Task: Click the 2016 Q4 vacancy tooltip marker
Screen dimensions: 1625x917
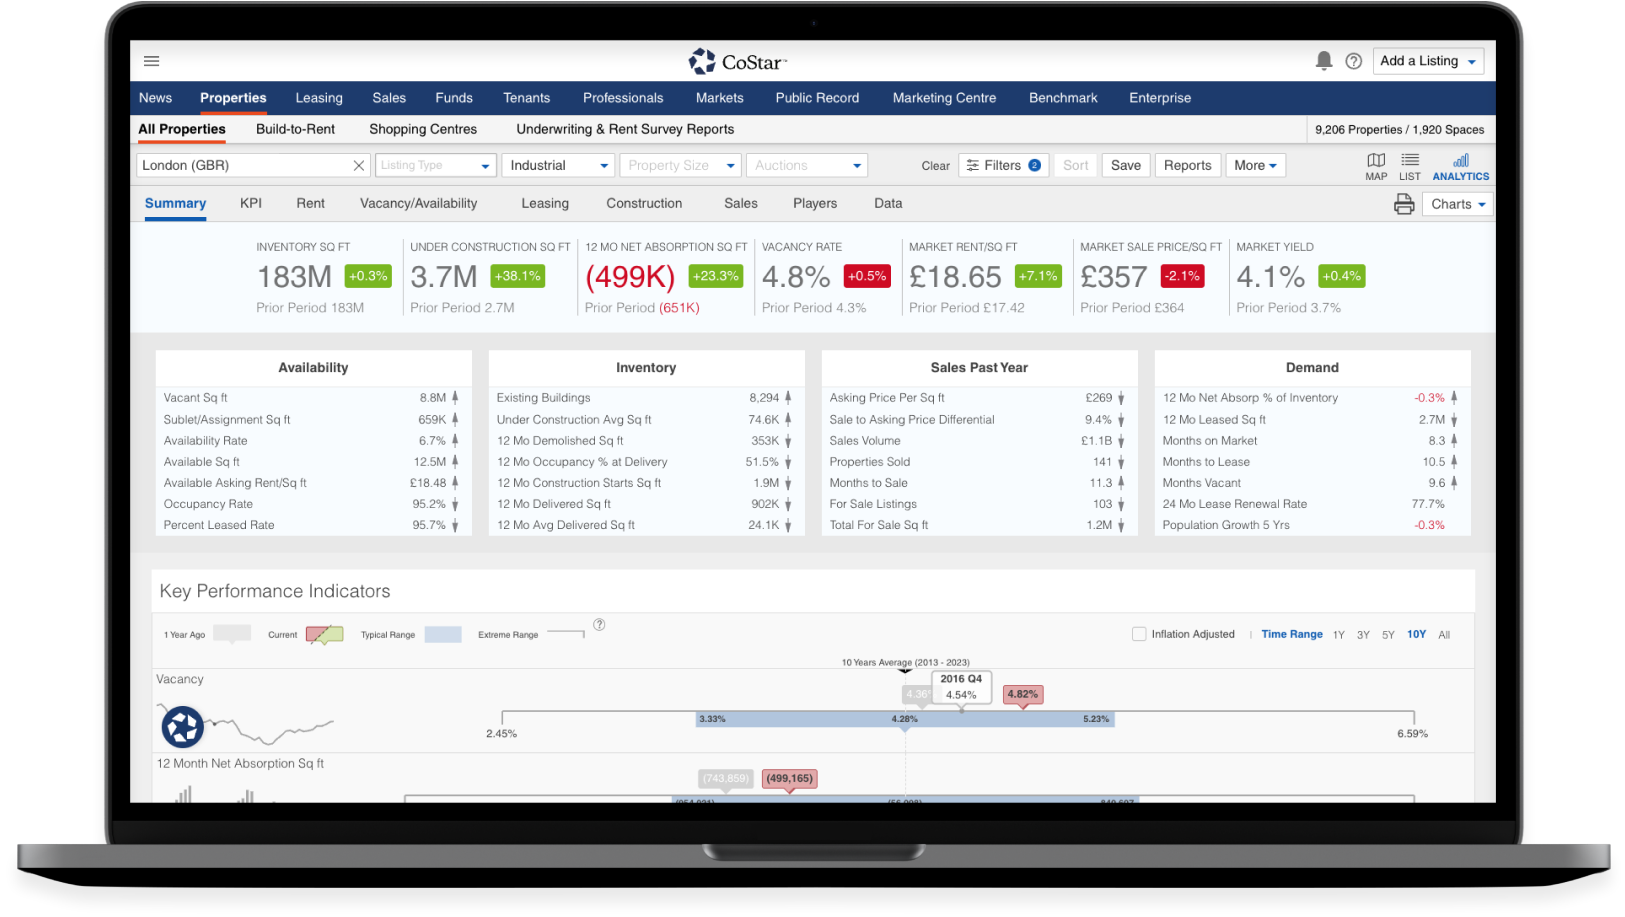Action: [x=961, y=687]
